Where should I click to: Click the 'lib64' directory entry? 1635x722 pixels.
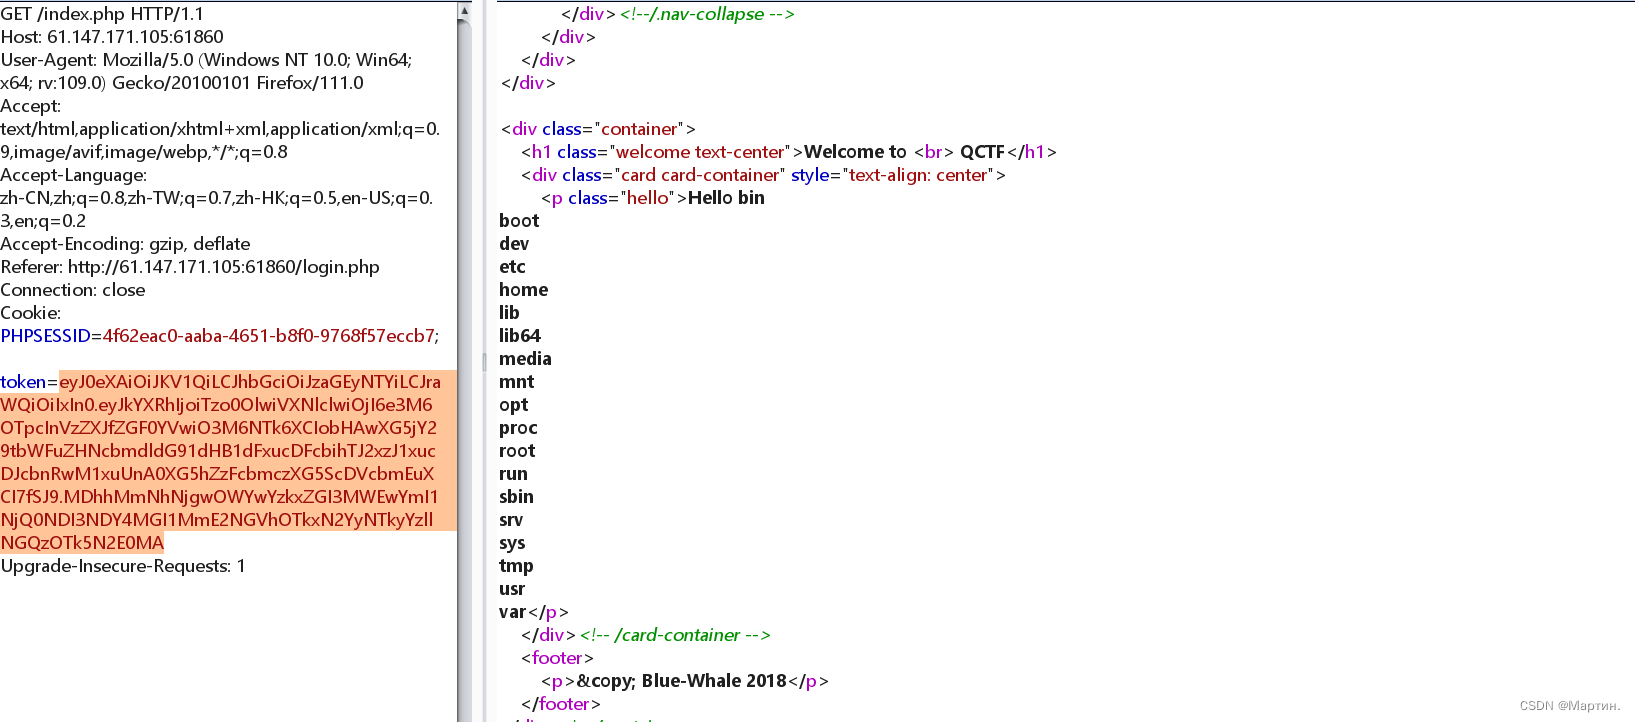point(520,336)
